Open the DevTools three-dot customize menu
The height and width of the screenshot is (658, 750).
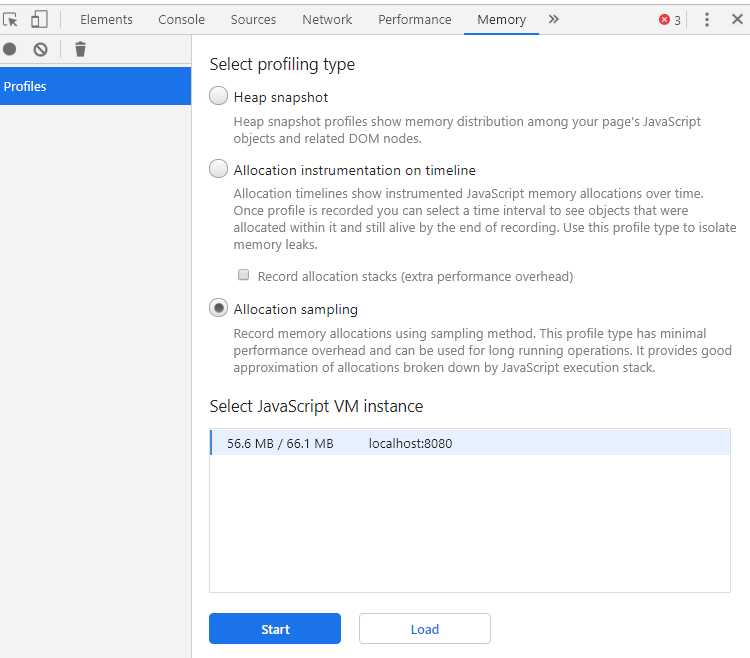coord(706,20)
